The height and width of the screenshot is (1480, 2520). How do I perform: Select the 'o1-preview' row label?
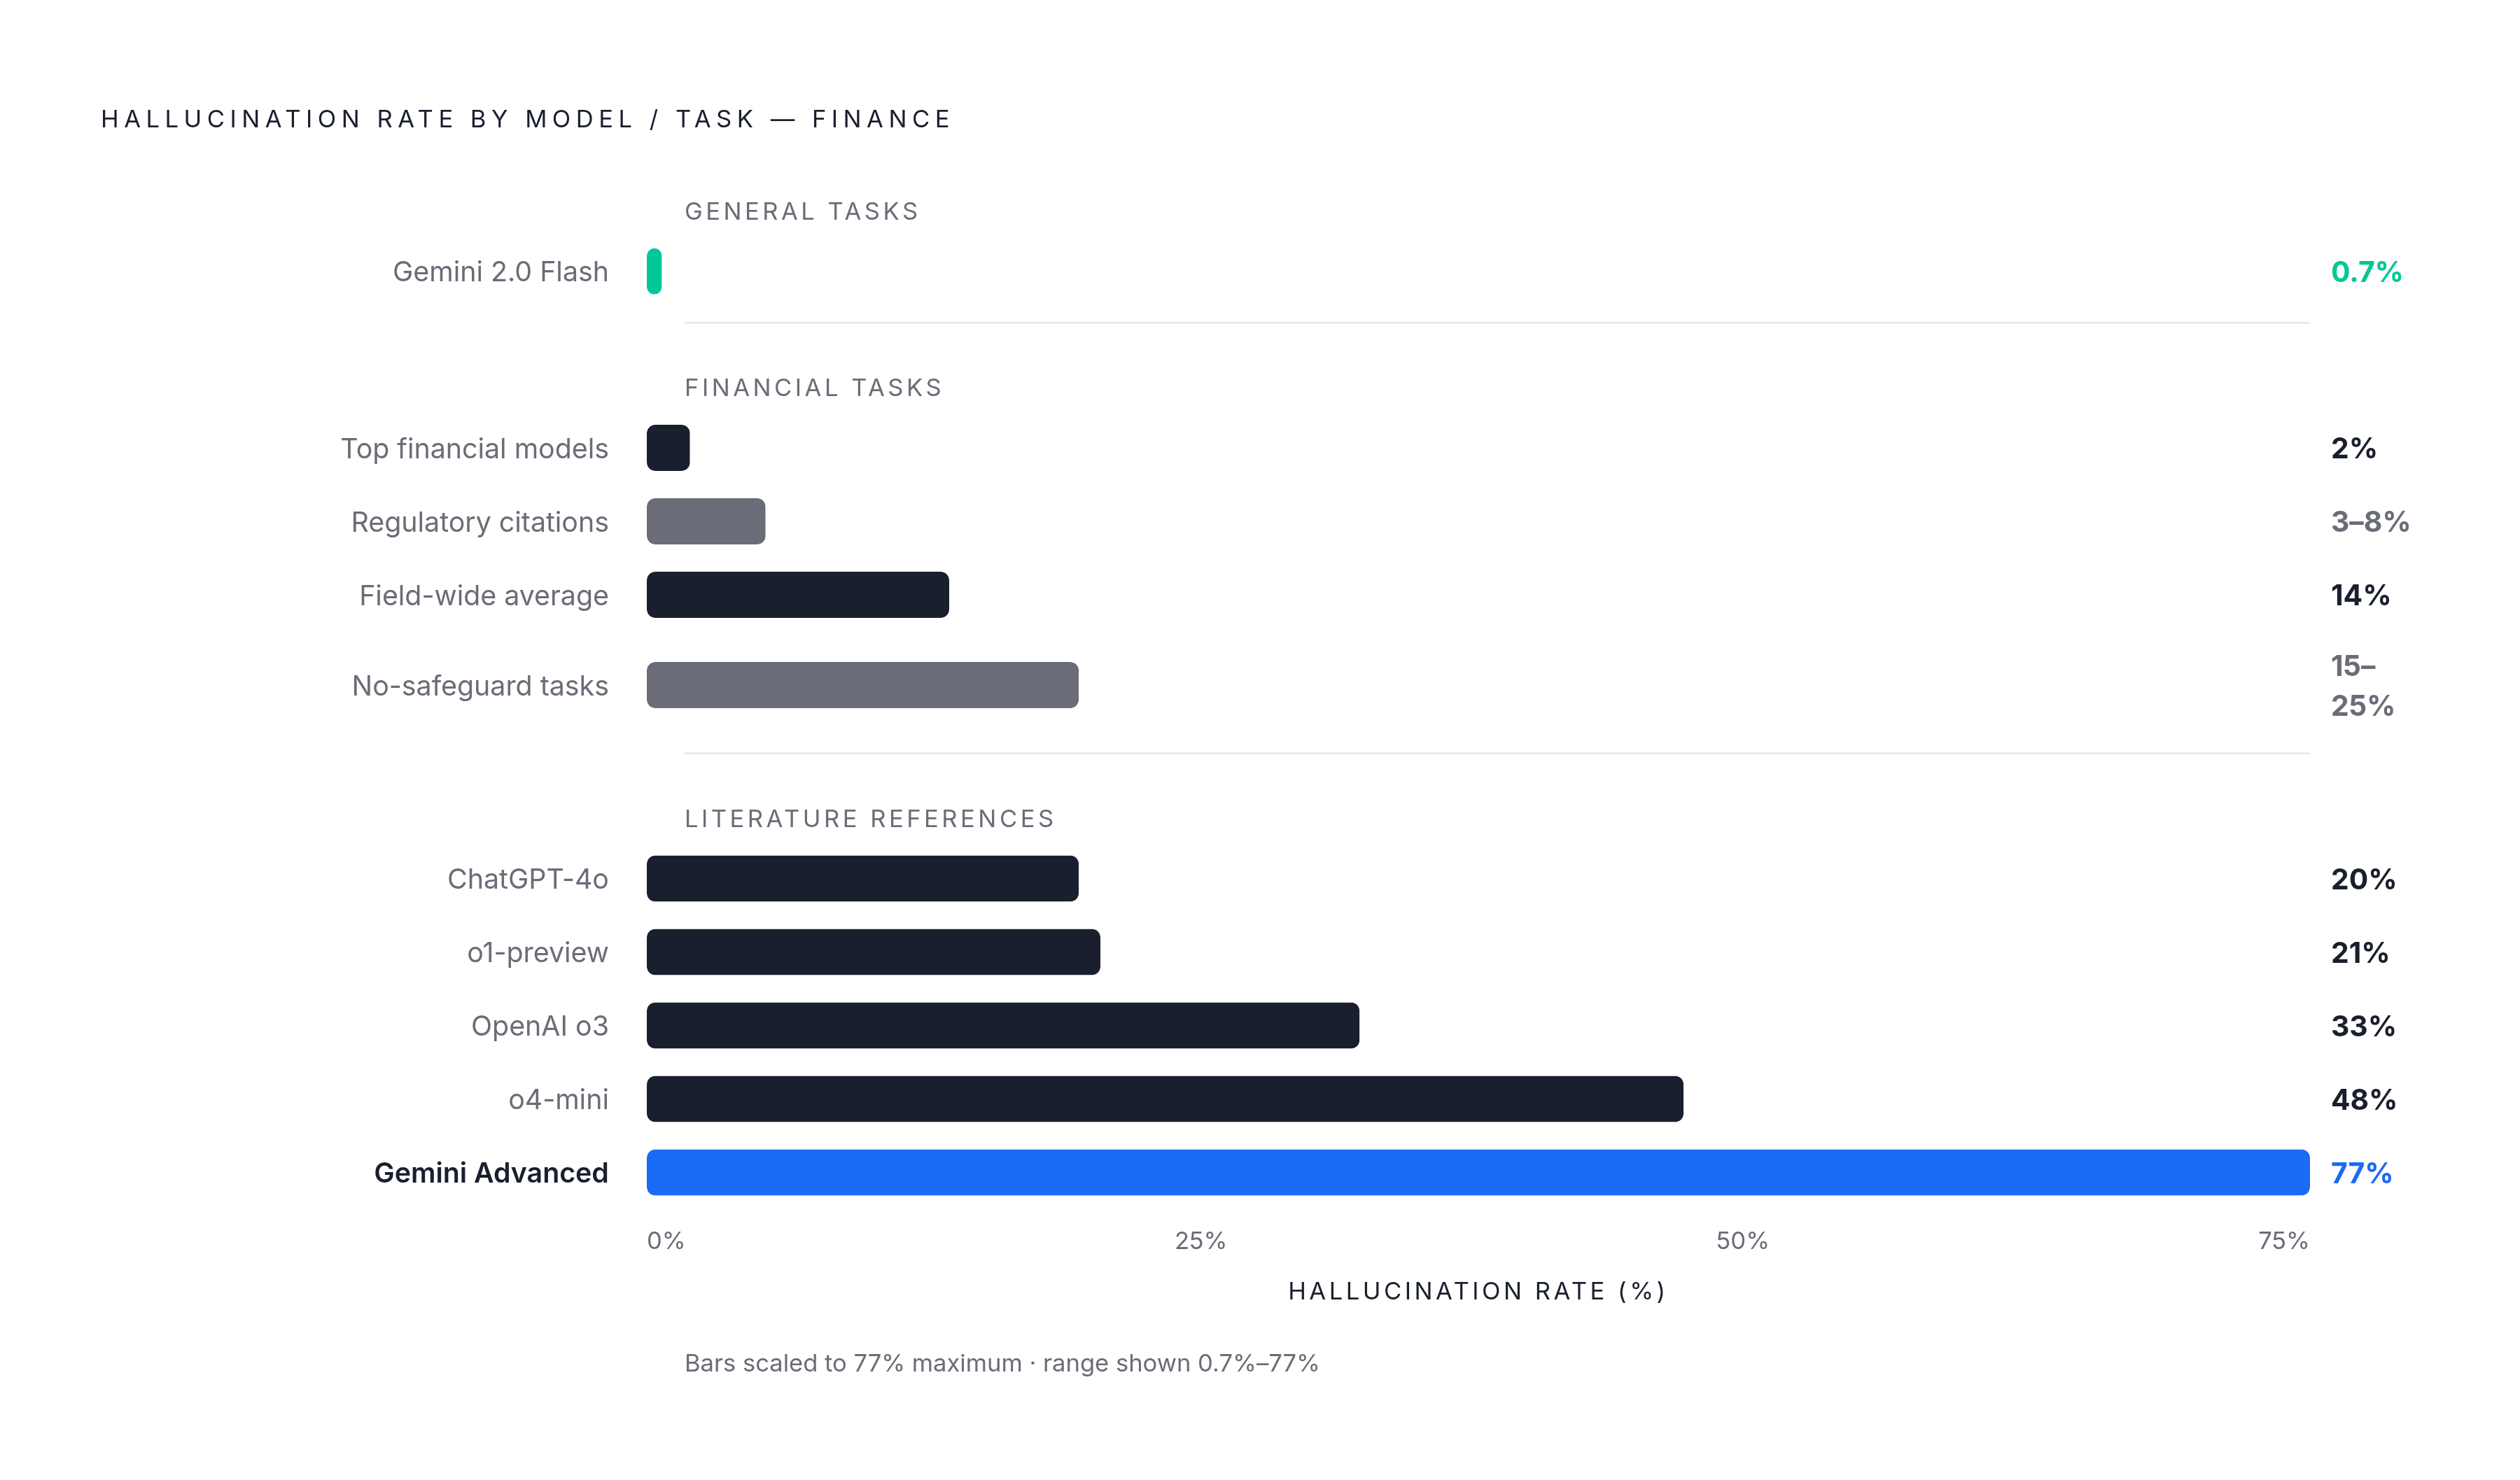click(x=537, y=953)
